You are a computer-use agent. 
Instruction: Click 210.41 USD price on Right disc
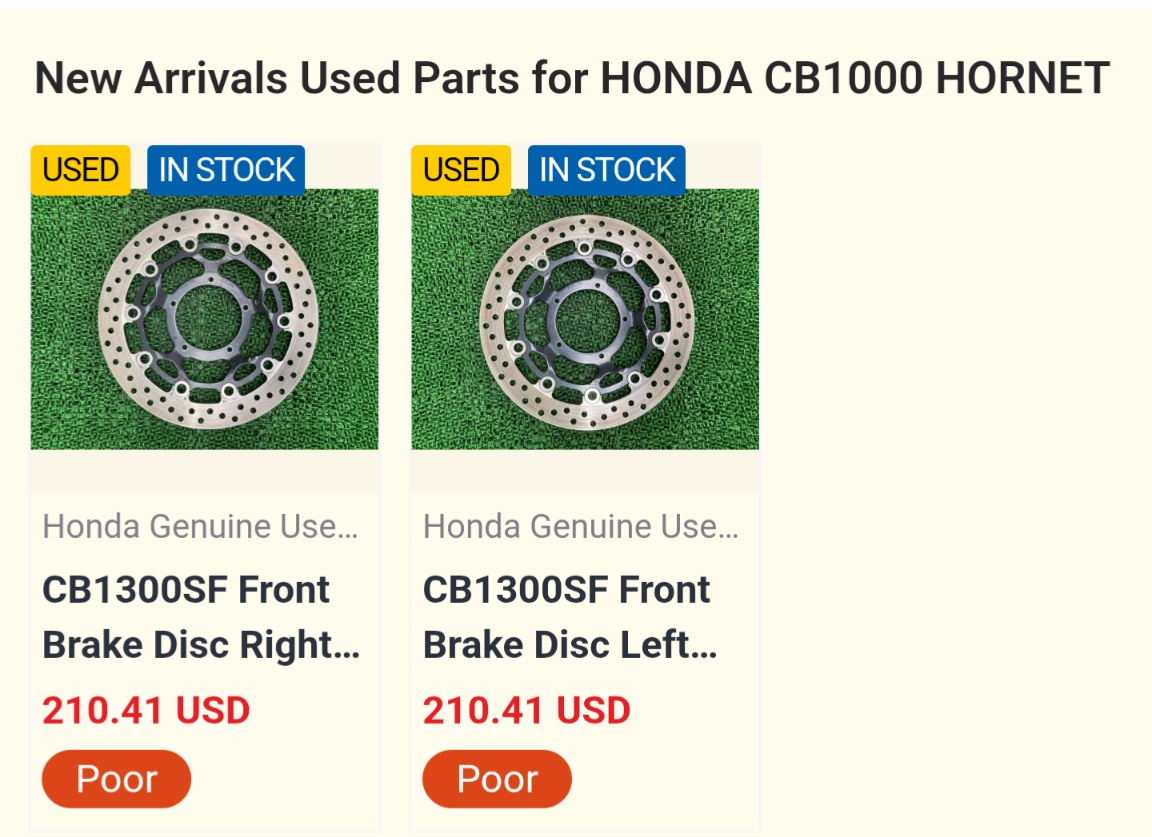[x=146, y=711]
